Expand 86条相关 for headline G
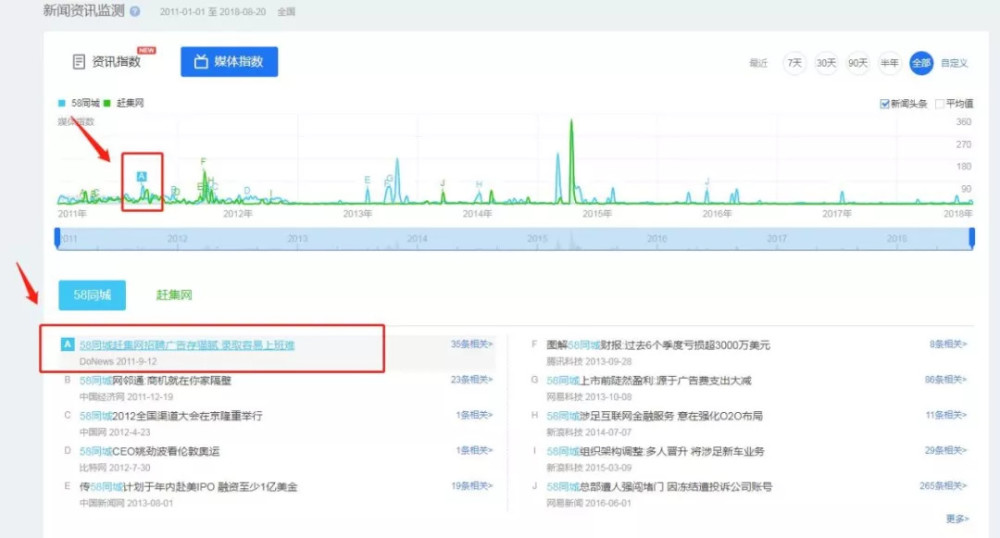The width and height of the screenshot is (1000, 538). pos(946,380)
